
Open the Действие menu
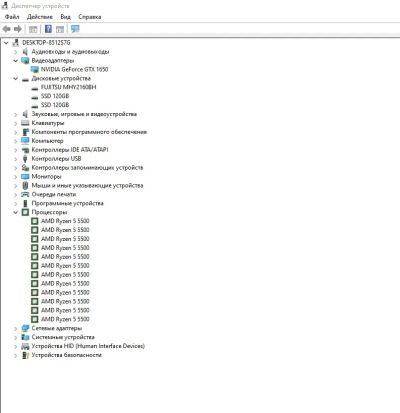coord(40,17)
